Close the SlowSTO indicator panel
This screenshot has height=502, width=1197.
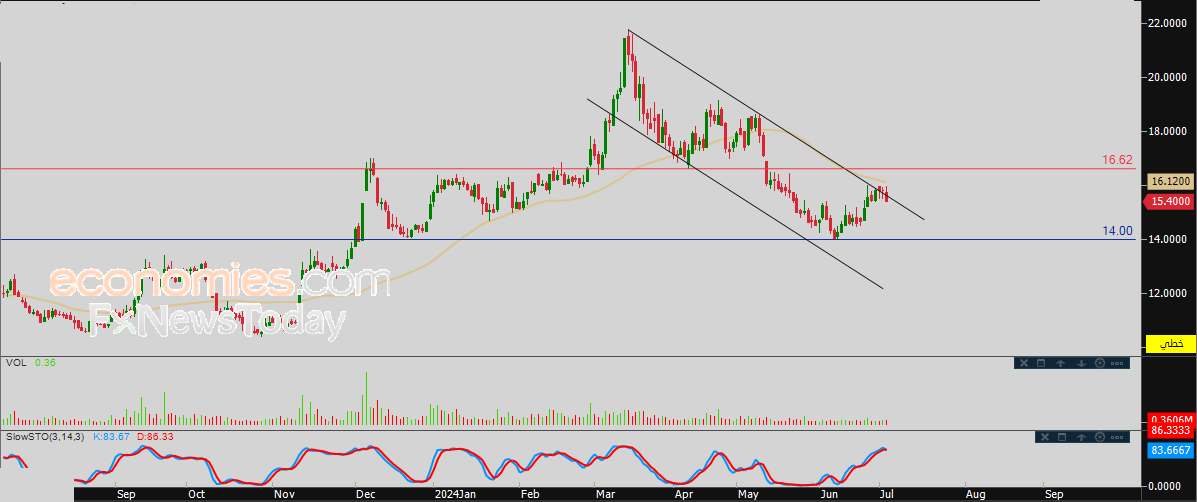pyautogui.click(x=1045, y=437)
